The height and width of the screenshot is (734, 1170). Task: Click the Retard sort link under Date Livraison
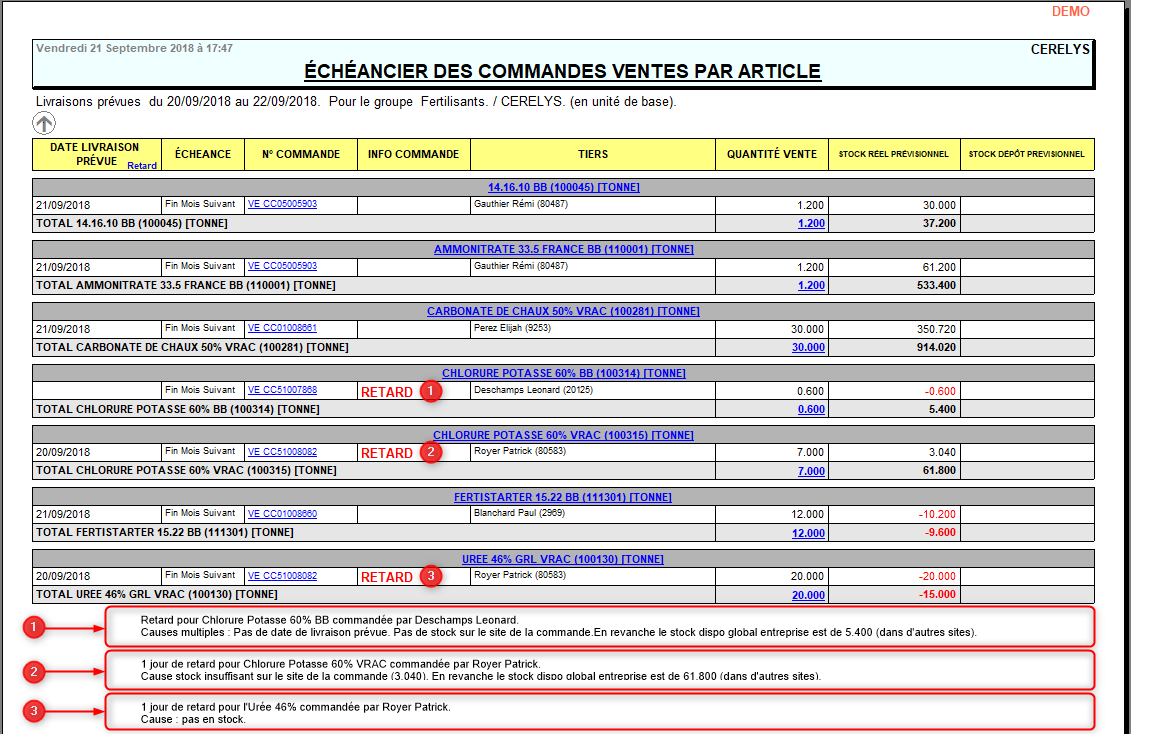point(142,165)
